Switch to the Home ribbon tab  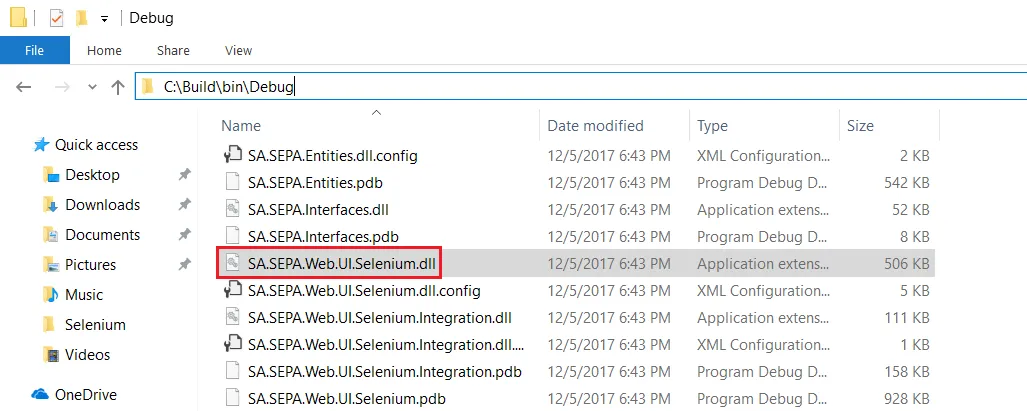click(104, 50)
